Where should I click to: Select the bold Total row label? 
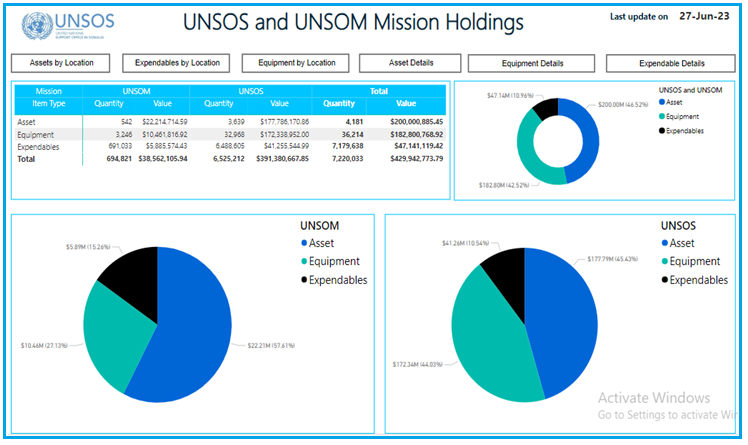pyautogui.click(x=26, y=159)
